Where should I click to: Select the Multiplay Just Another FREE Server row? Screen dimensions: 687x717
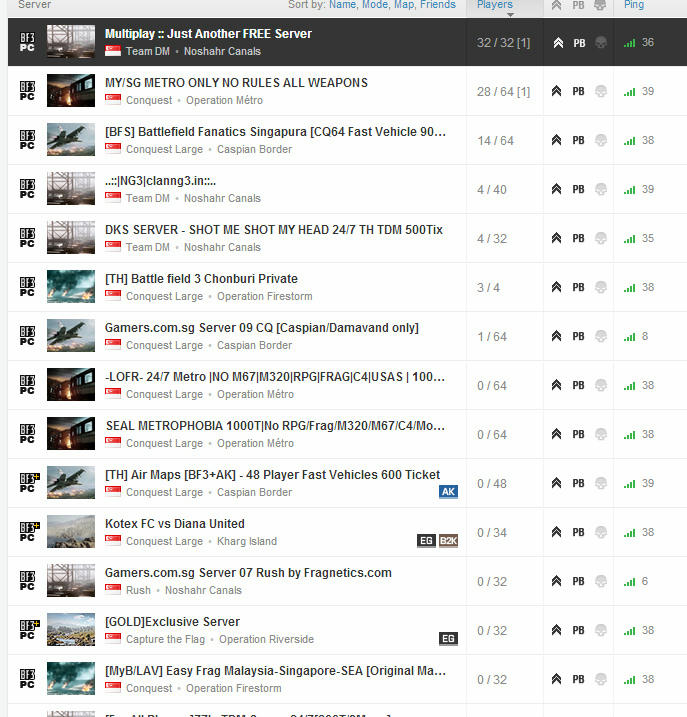(x=347, y=42)
